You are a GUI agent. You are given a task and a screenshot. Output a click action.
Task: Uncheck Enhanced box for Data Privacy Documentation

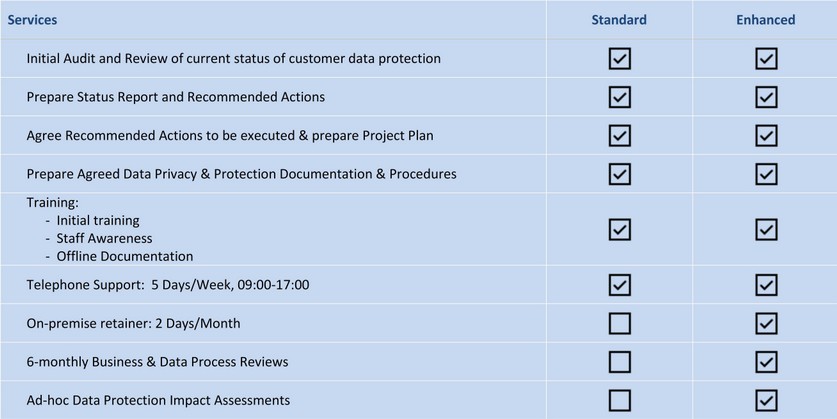tap(766, 174)
